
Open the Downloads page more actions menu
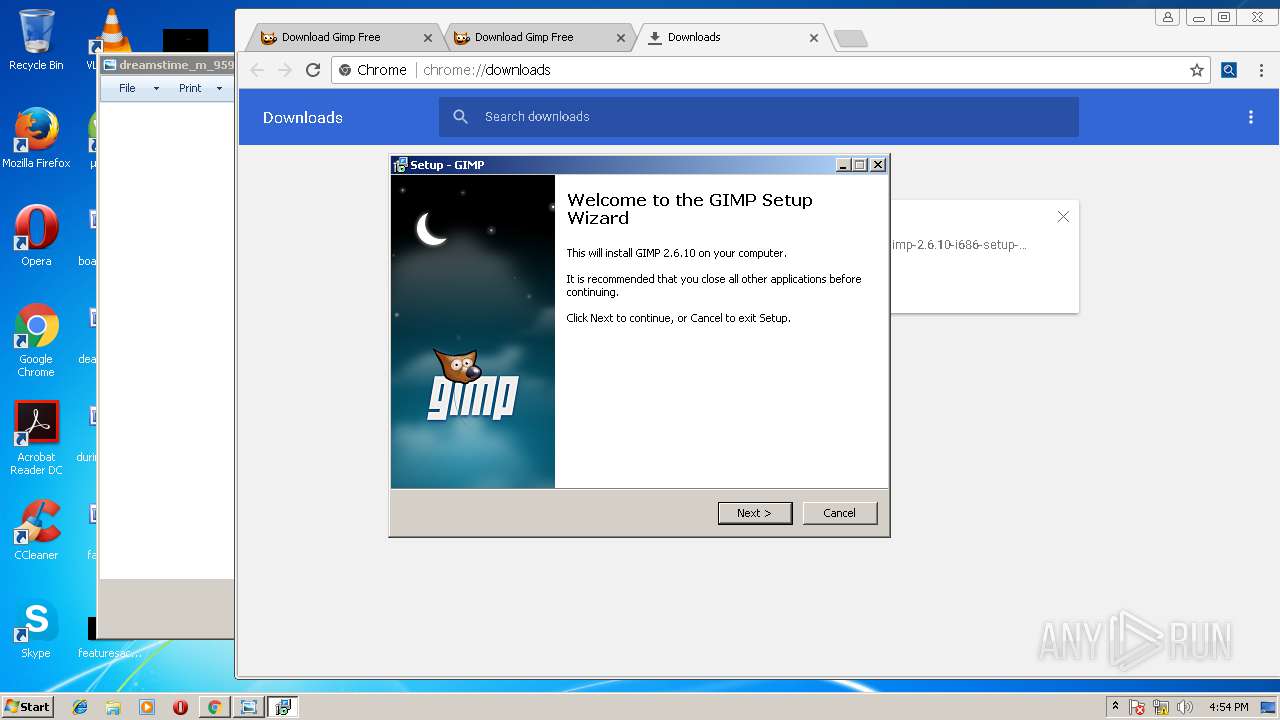1250,117
